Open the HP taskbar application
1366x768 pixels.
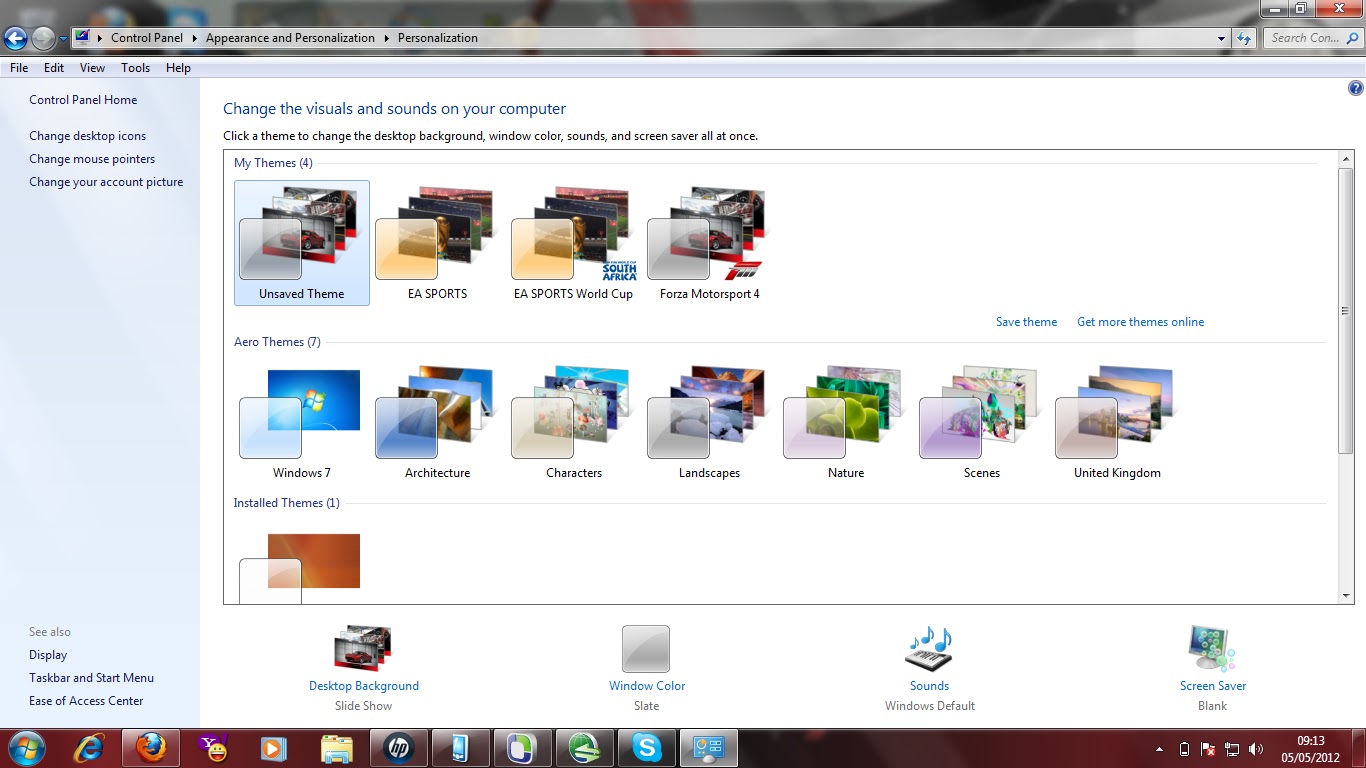tap(399, 748)
